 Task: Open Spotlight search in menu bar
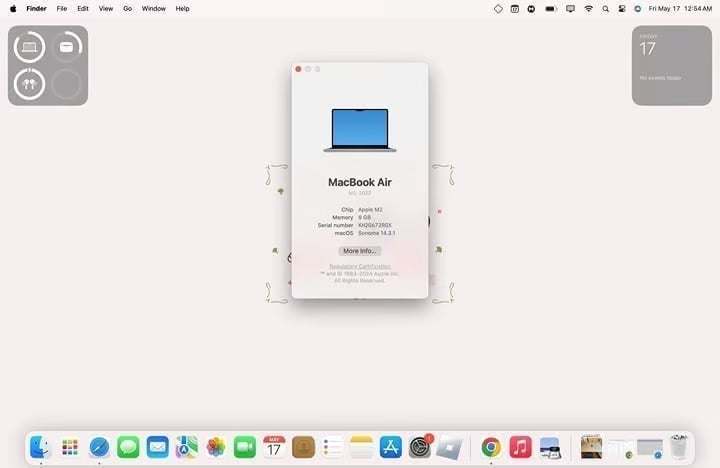[606, 9]
